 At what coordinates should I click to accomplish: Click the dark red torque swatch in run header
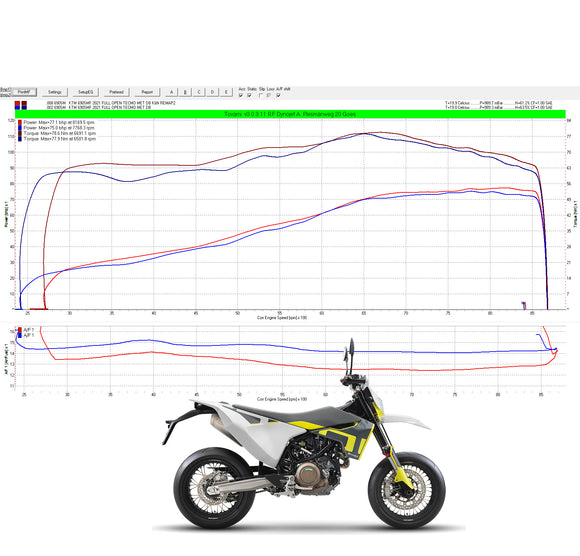24,103
